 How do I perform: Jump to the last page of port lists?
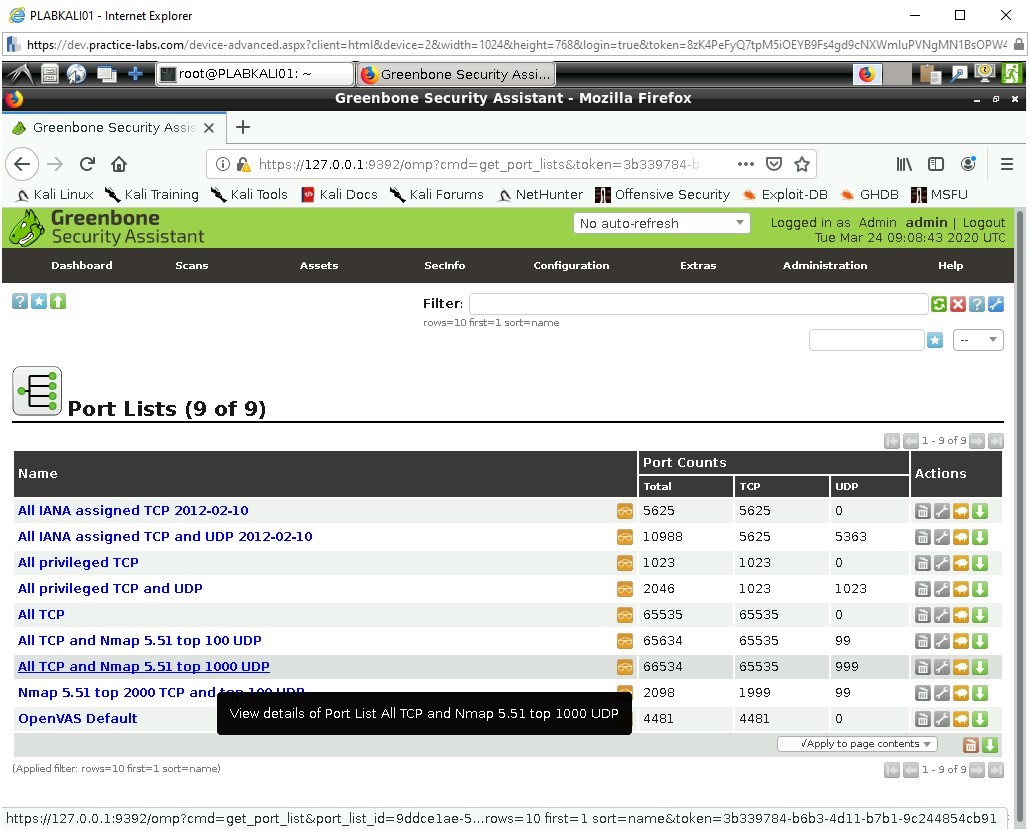tap(995, 440)
